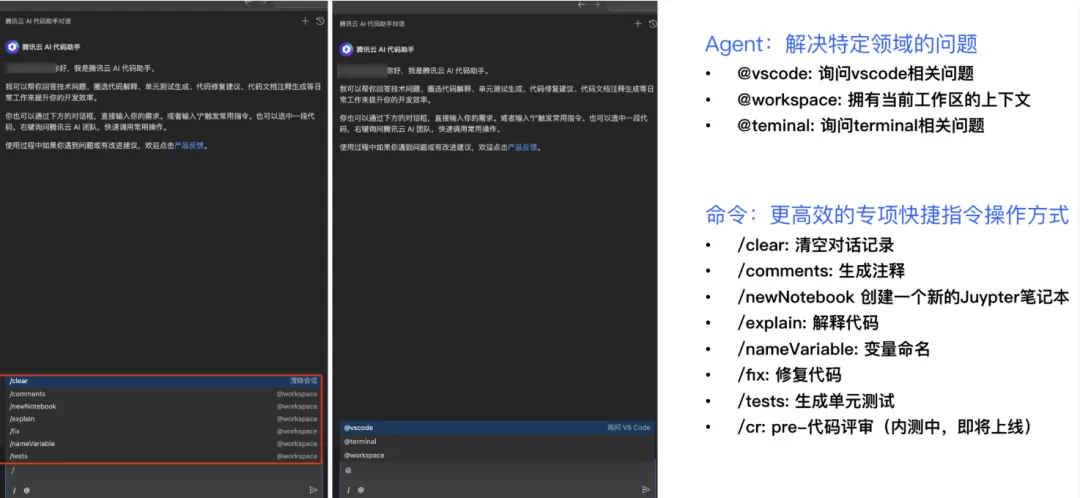
Task: Go forward using the arrow above the @-agent panel
Action: [594, 4]
